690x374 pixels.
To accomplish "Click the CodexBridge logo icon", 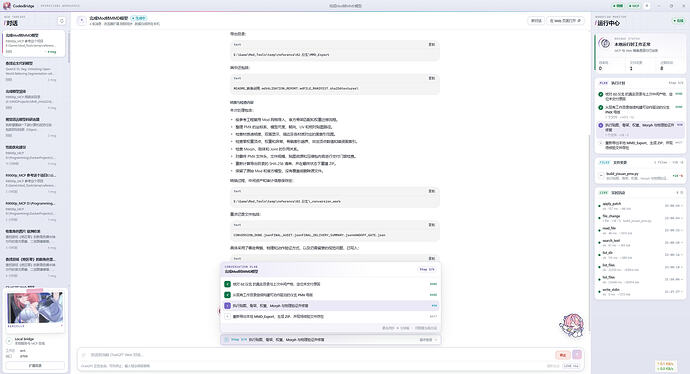I will (7, 6).
